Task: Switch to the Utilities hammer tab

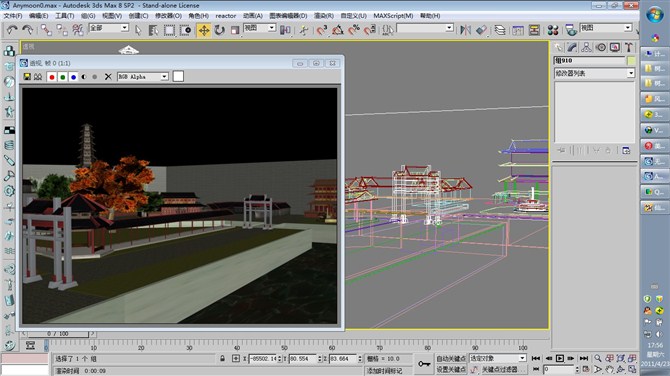Action: coord(629,47)
